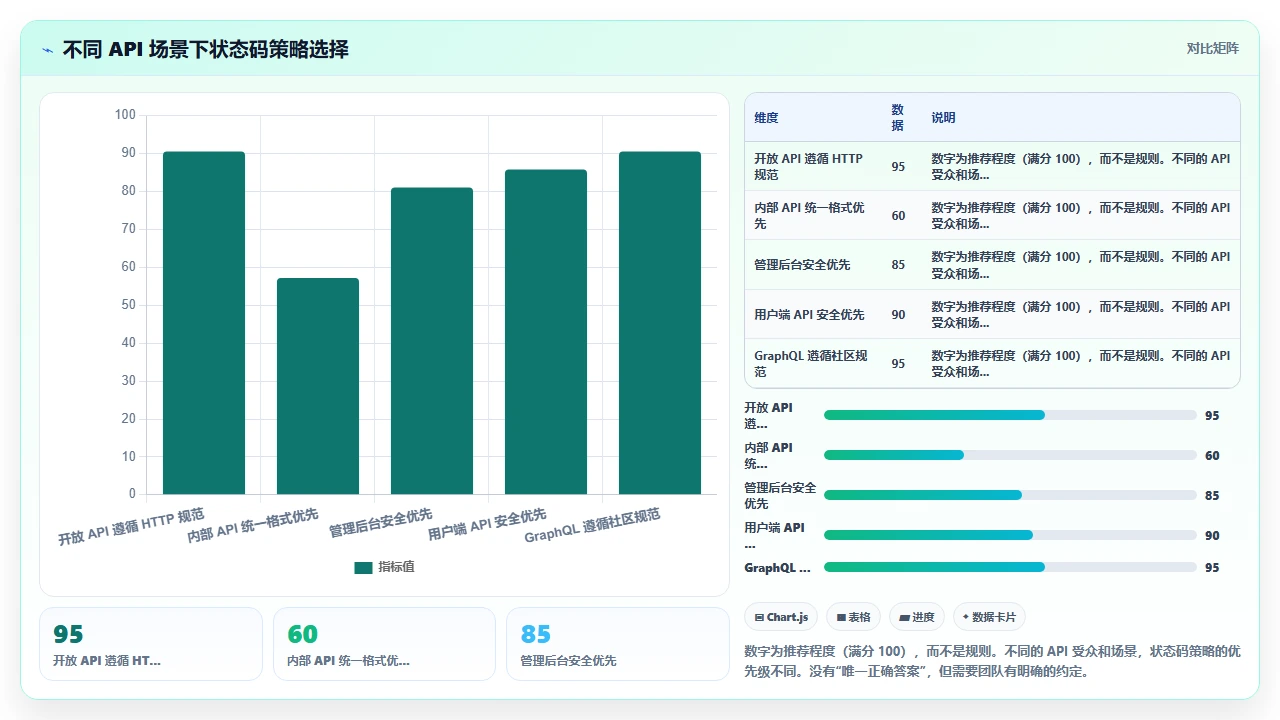Toggle the 指标值 legend color box

tap(363, 567)
